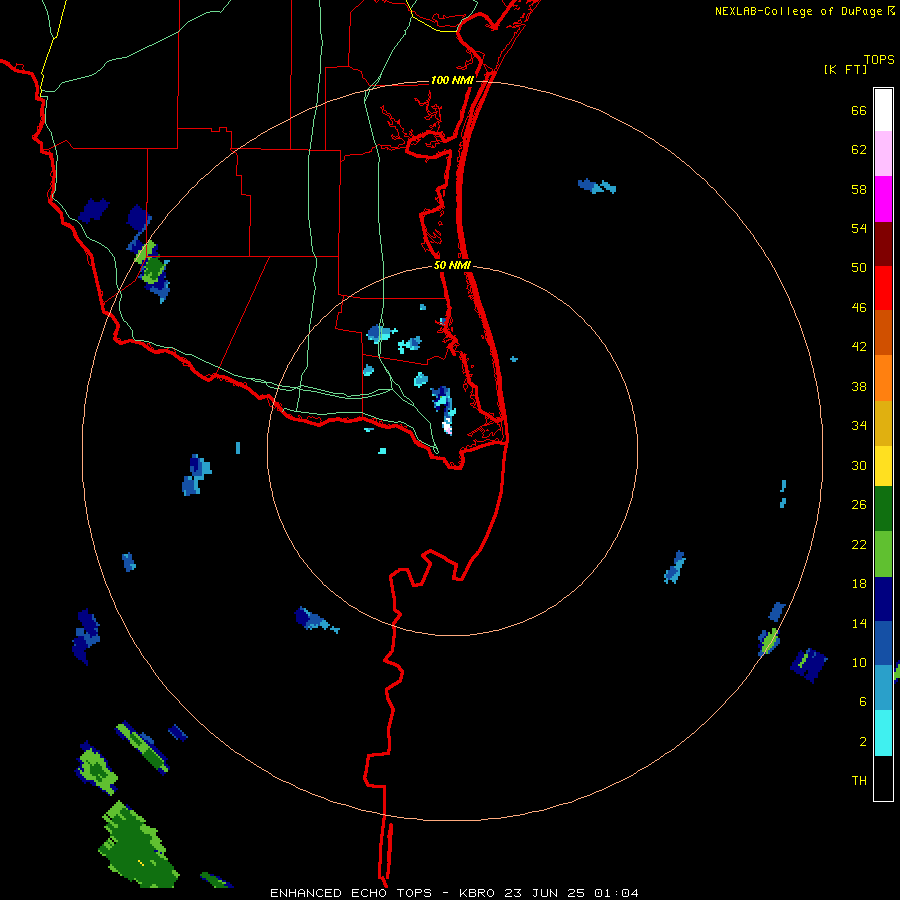This screenshot has width=900, height=900.
Task: Click the 'KBRO' radar site identifier
Action: [479, 893]
